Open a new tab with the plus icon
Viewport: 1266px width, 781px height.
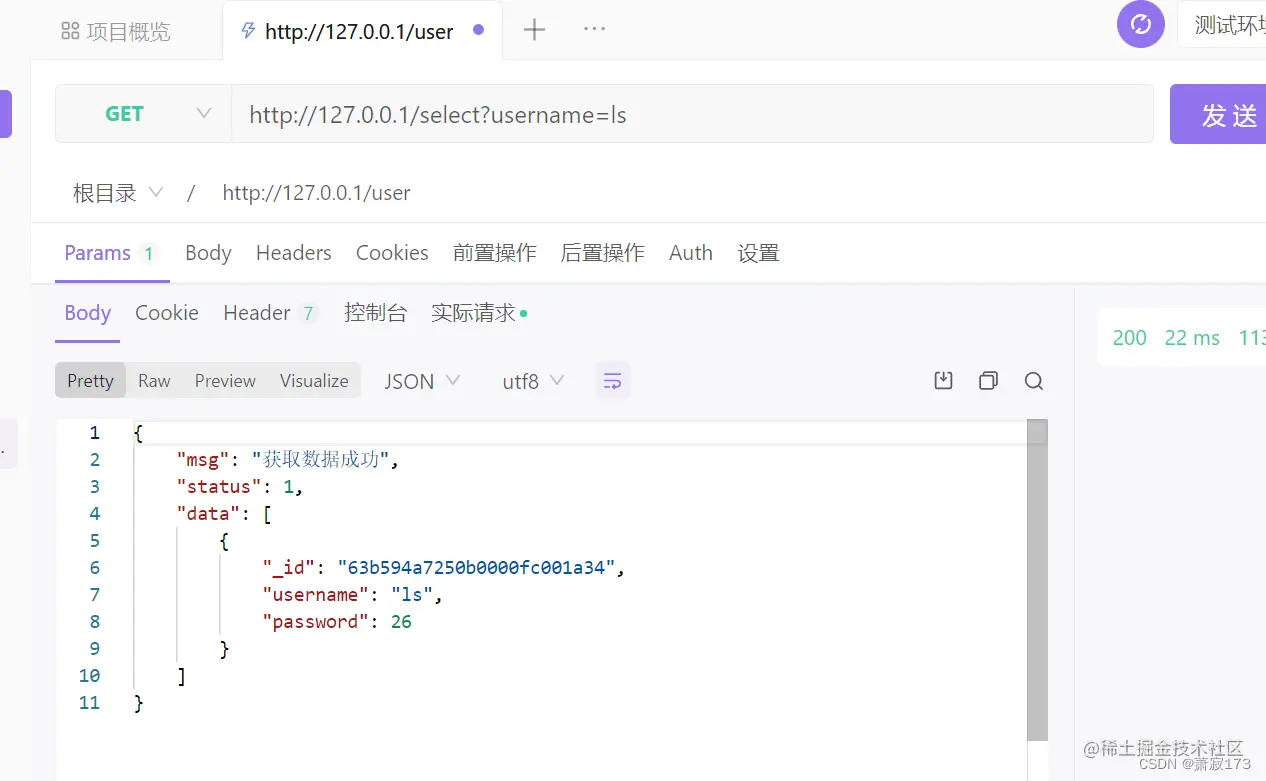pos(535,30)
